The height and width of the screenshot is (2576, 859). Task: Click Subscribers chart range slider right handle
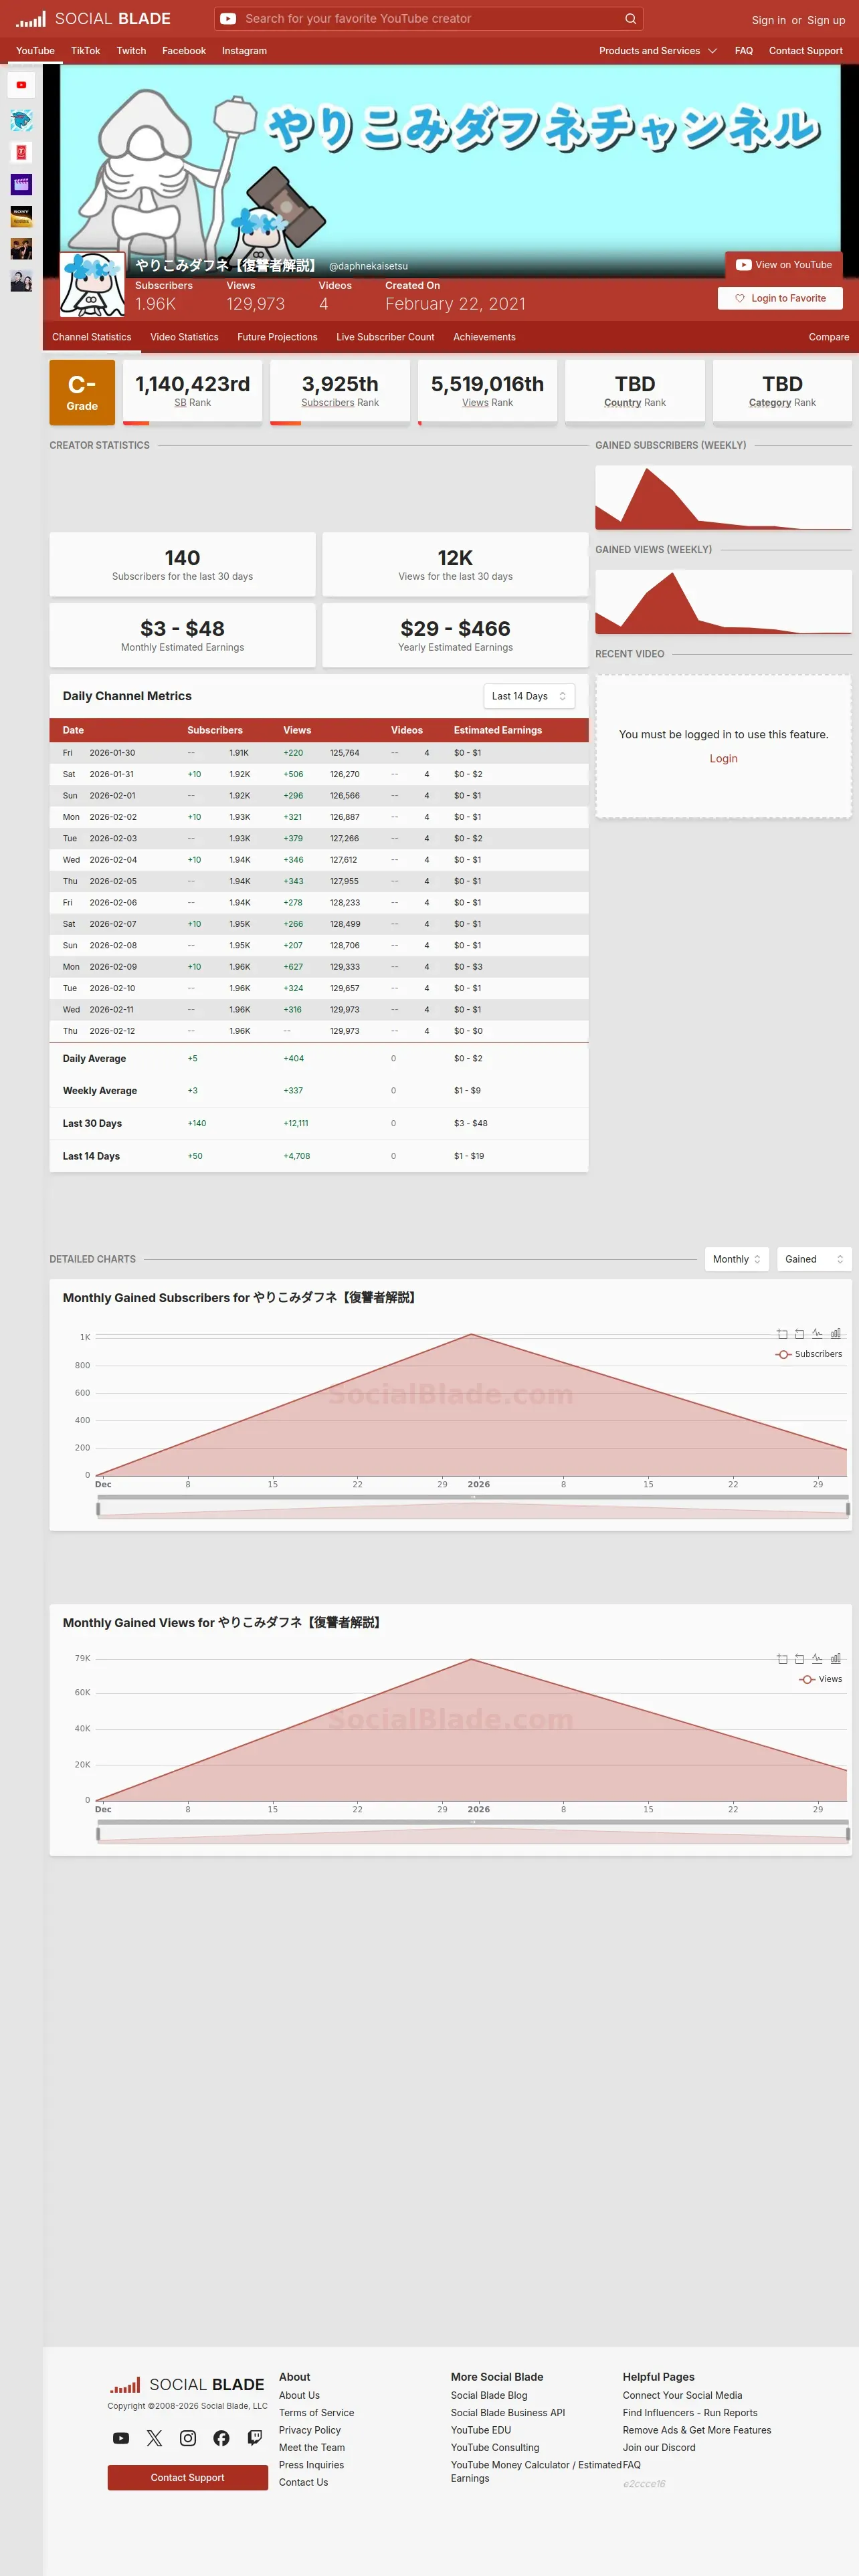848,1508
